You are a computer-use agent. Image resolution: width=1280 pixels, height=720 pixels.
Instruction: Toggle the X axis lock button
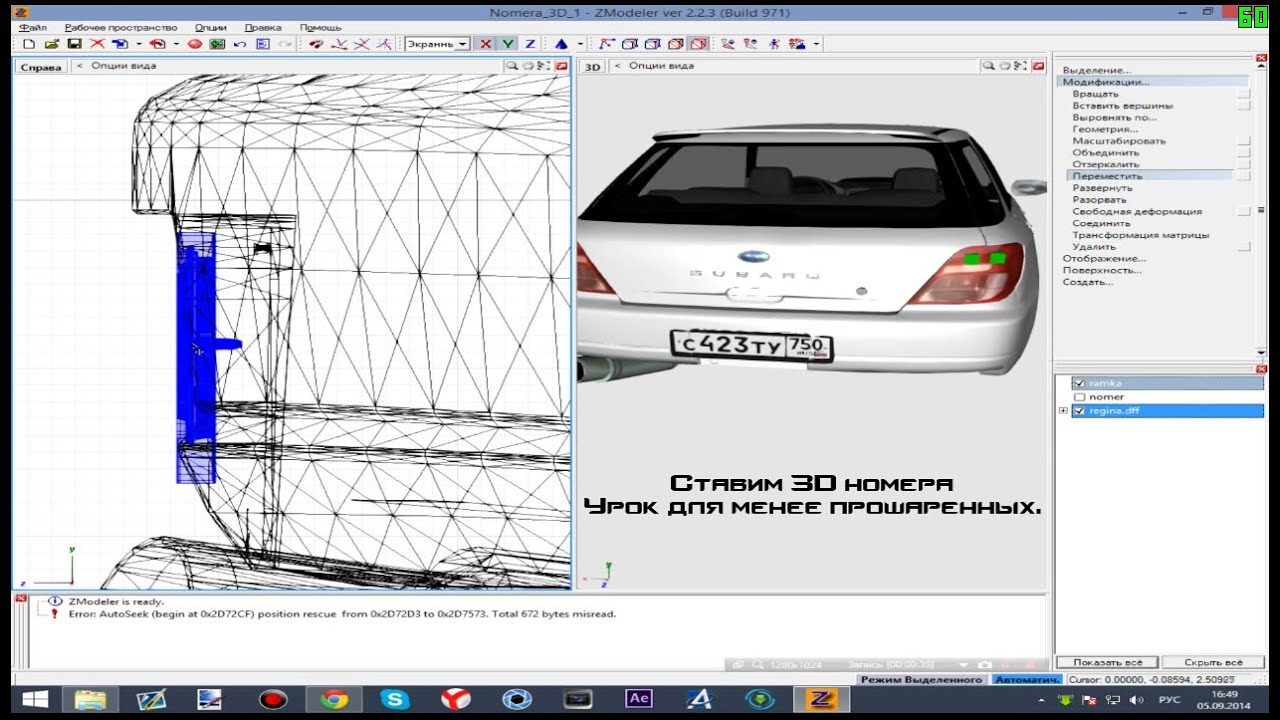pos(486,44)
